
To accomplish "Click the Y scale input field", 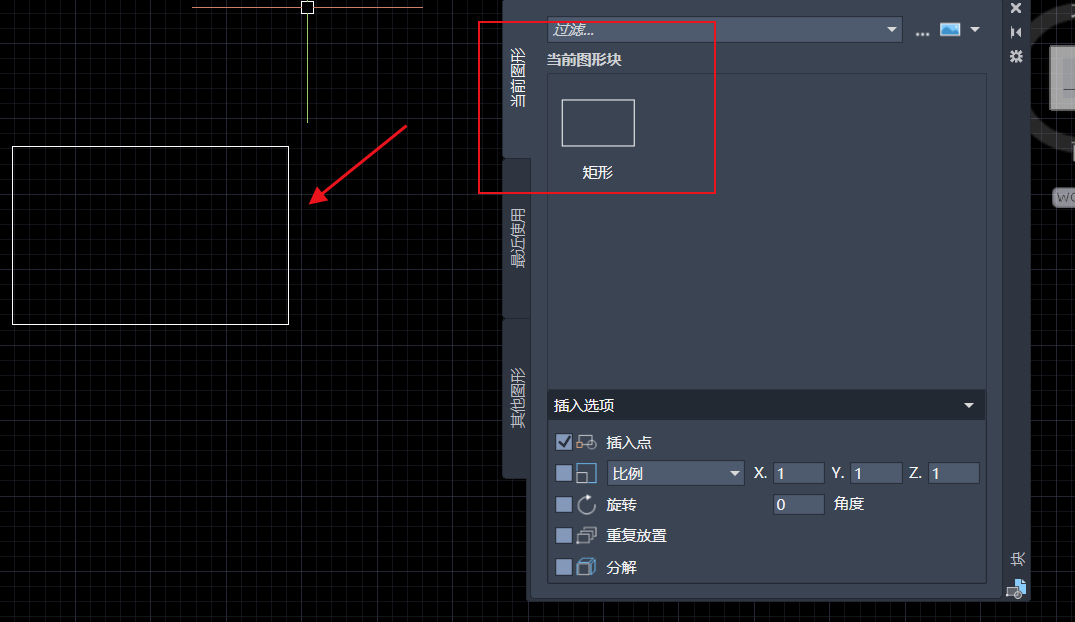I will pos(875,473).
